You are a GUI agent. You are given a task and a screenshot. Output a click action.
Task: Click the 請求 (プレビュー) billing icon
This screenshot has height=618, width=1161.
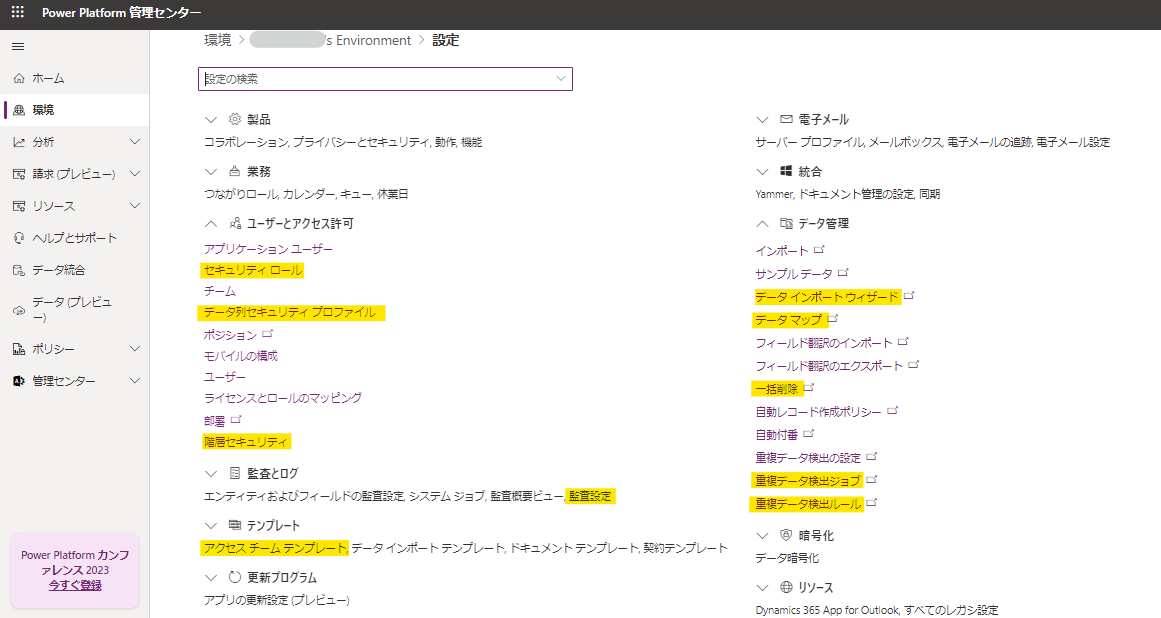(x=19, y=174)
